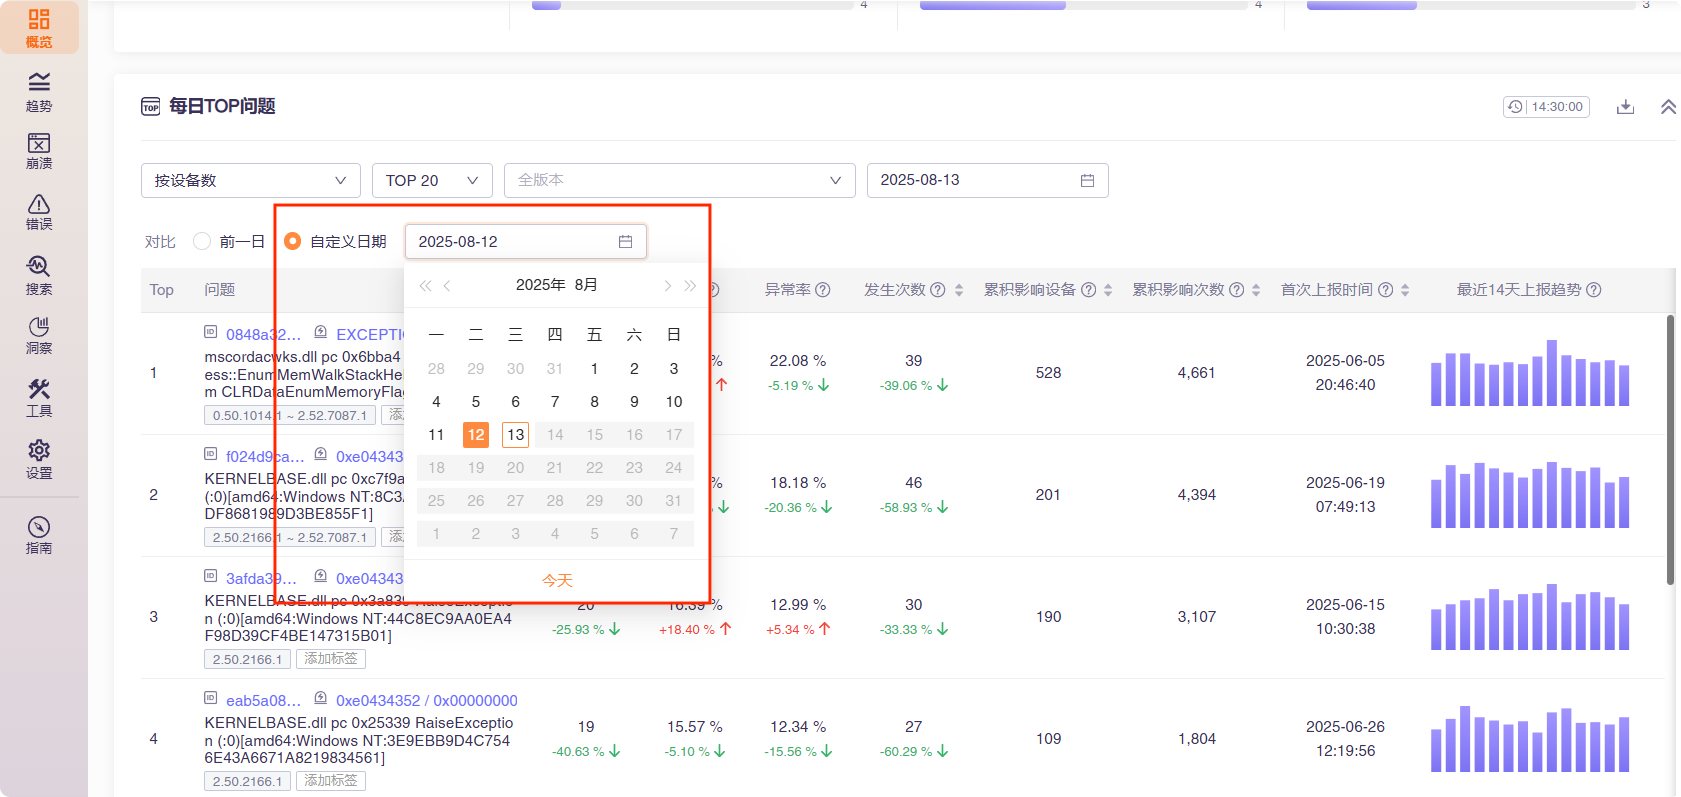
Task: Click the 2025年 year label in calendar
Action: click(541, 285)
